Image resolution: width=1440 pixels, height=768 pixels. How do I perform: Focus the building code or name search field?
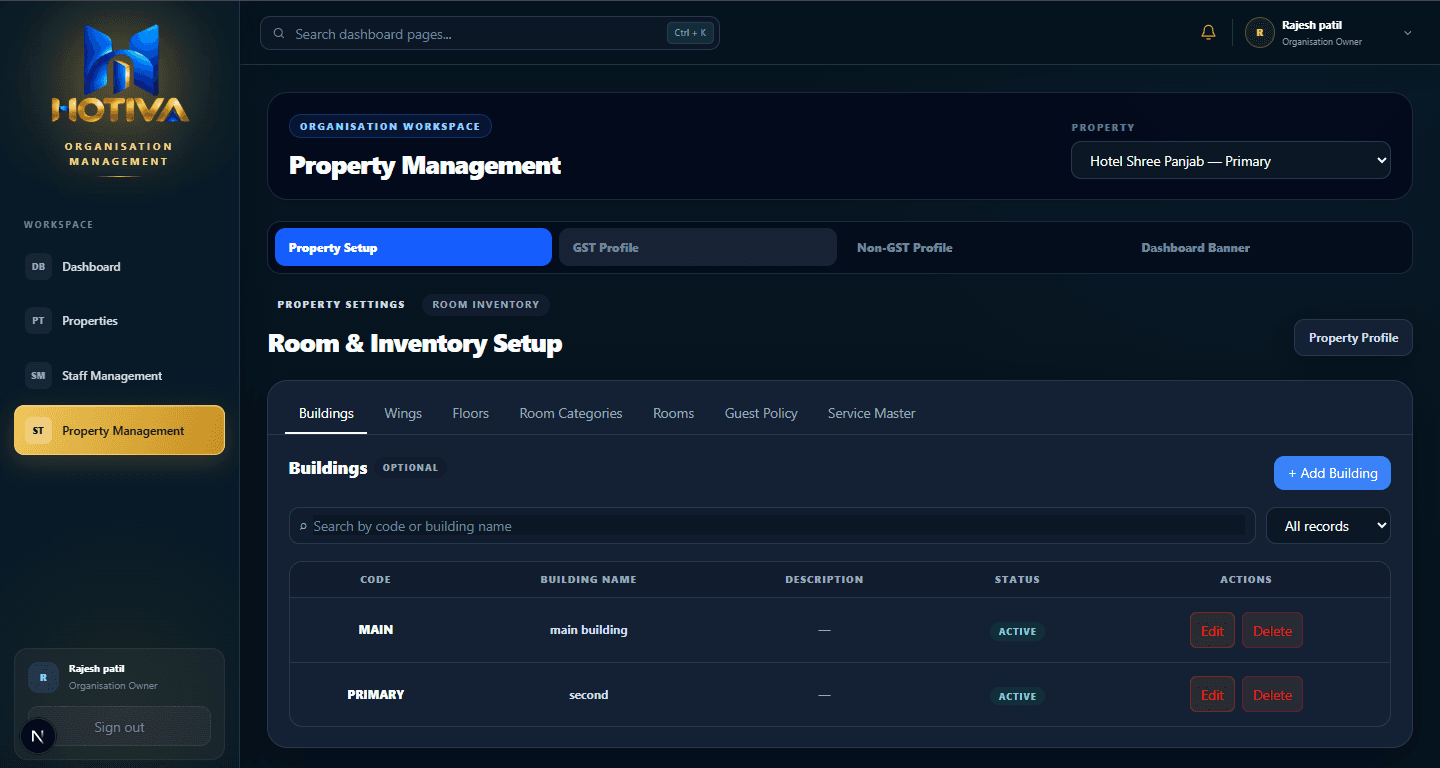(772, 526)
